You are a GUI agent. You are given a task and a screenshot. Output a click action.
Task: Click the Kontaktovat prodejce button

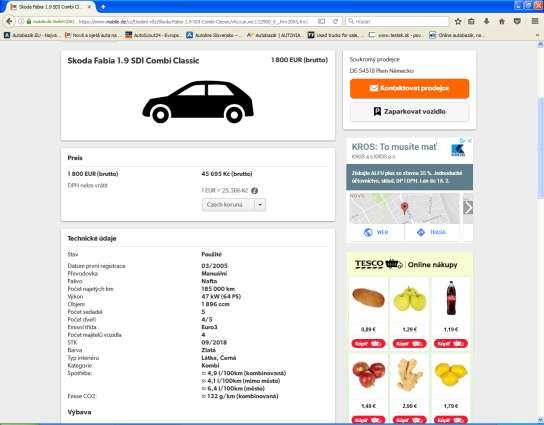coord(409,88)
